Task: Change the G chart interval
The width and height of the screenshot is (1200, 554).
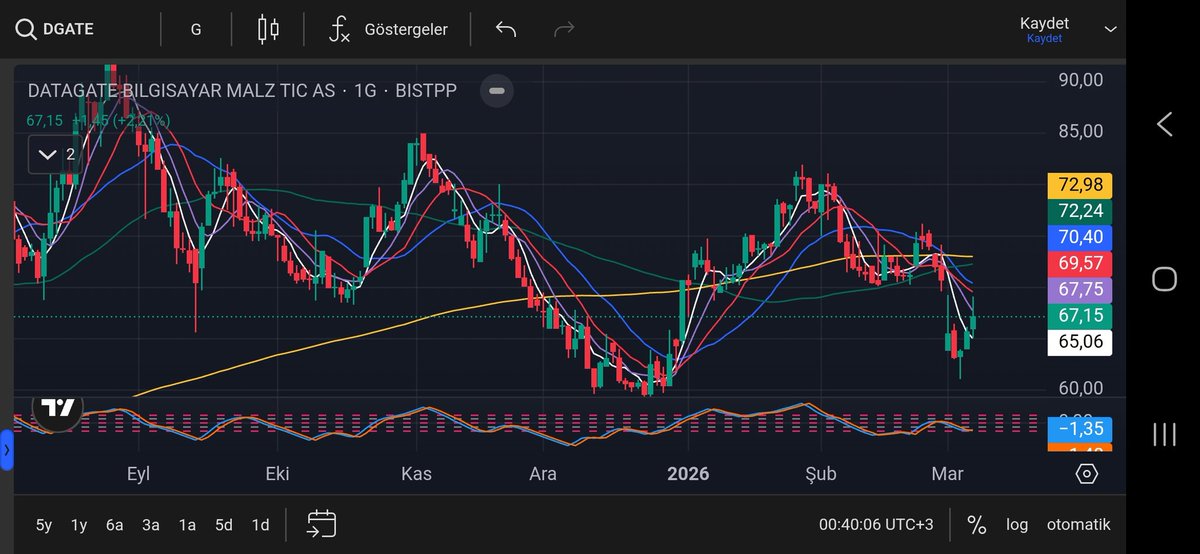Action: pos(196,29)
